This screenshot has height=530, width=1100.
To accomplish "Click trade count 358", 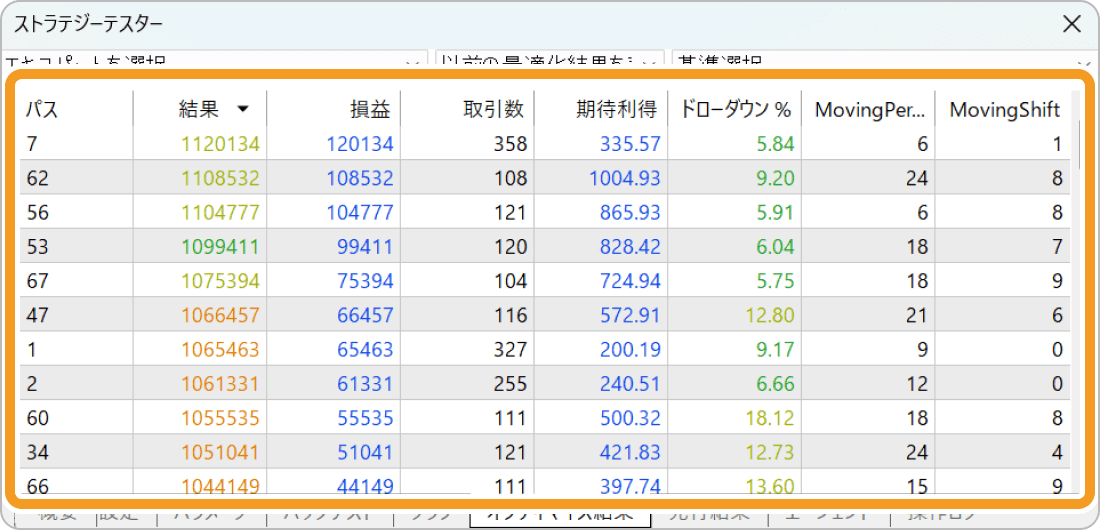I will (510, 144).
